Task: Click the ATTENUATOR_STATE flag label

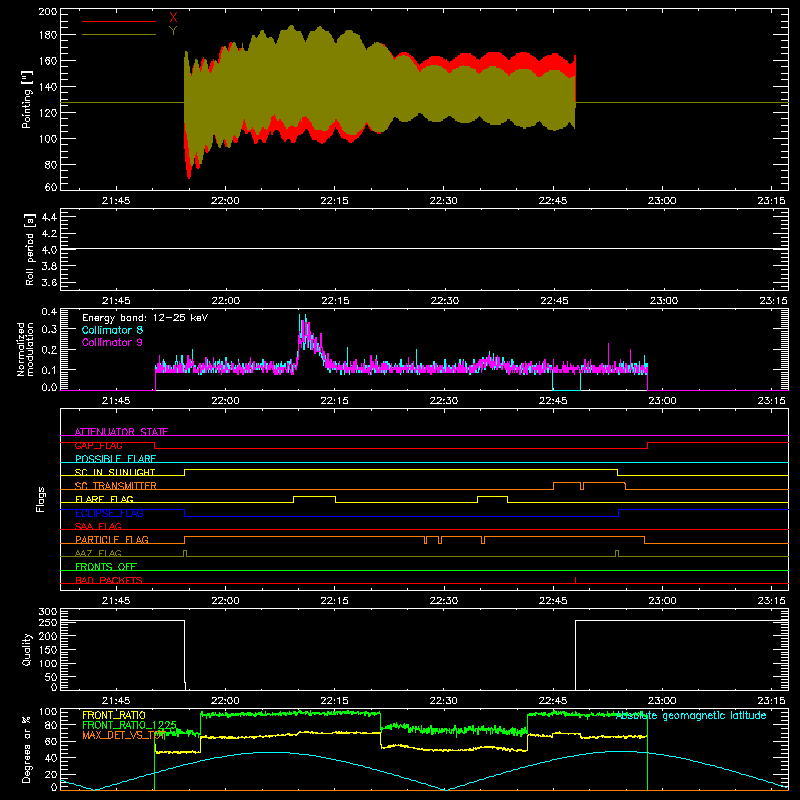Action: click(x=121, y=432)
